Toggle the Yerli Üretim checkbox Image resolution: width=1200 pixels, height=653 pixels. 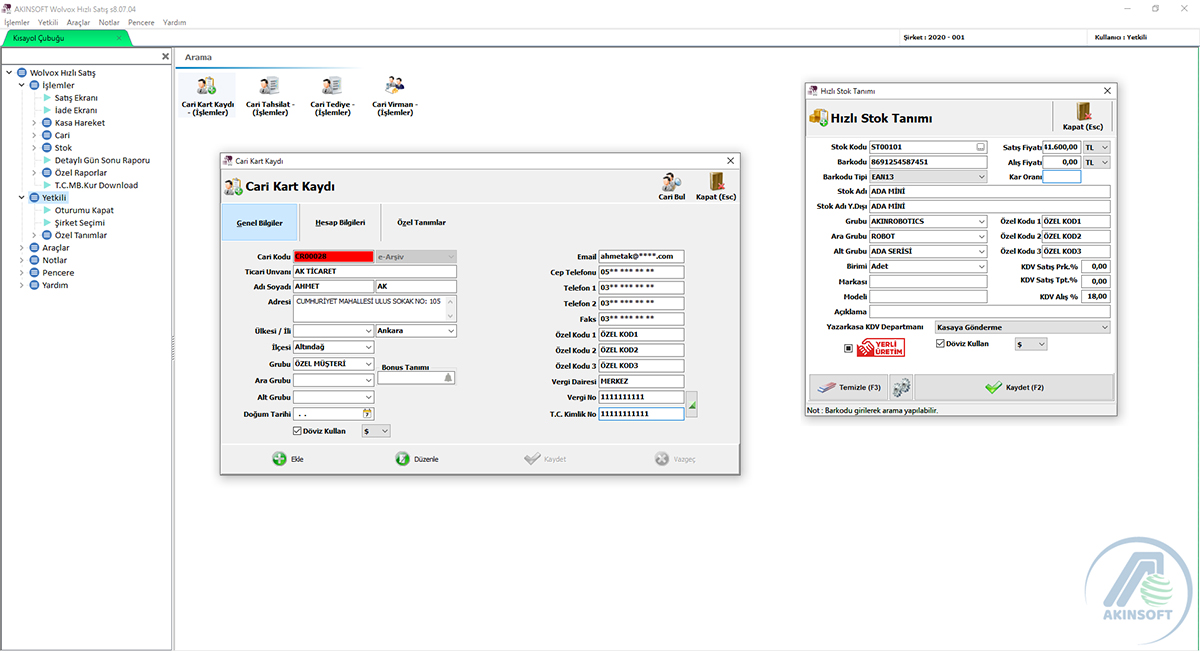pyautogui.click(x=849, y=348)
